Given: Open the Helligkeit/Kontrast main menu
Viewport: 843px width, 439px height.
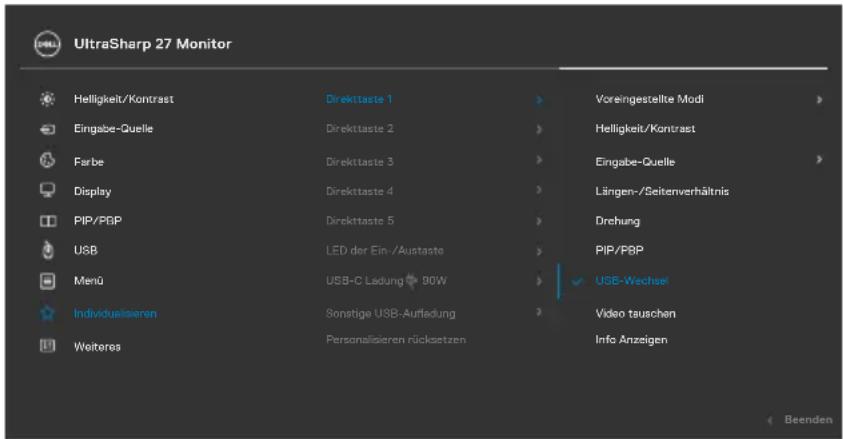Looking at the screenshot, I should click(x=124, y=99).
